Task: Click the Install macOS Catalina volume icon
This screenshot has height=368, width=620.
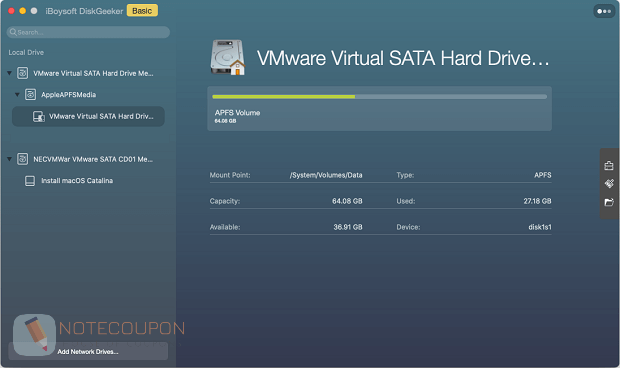Action: point(30,181)
